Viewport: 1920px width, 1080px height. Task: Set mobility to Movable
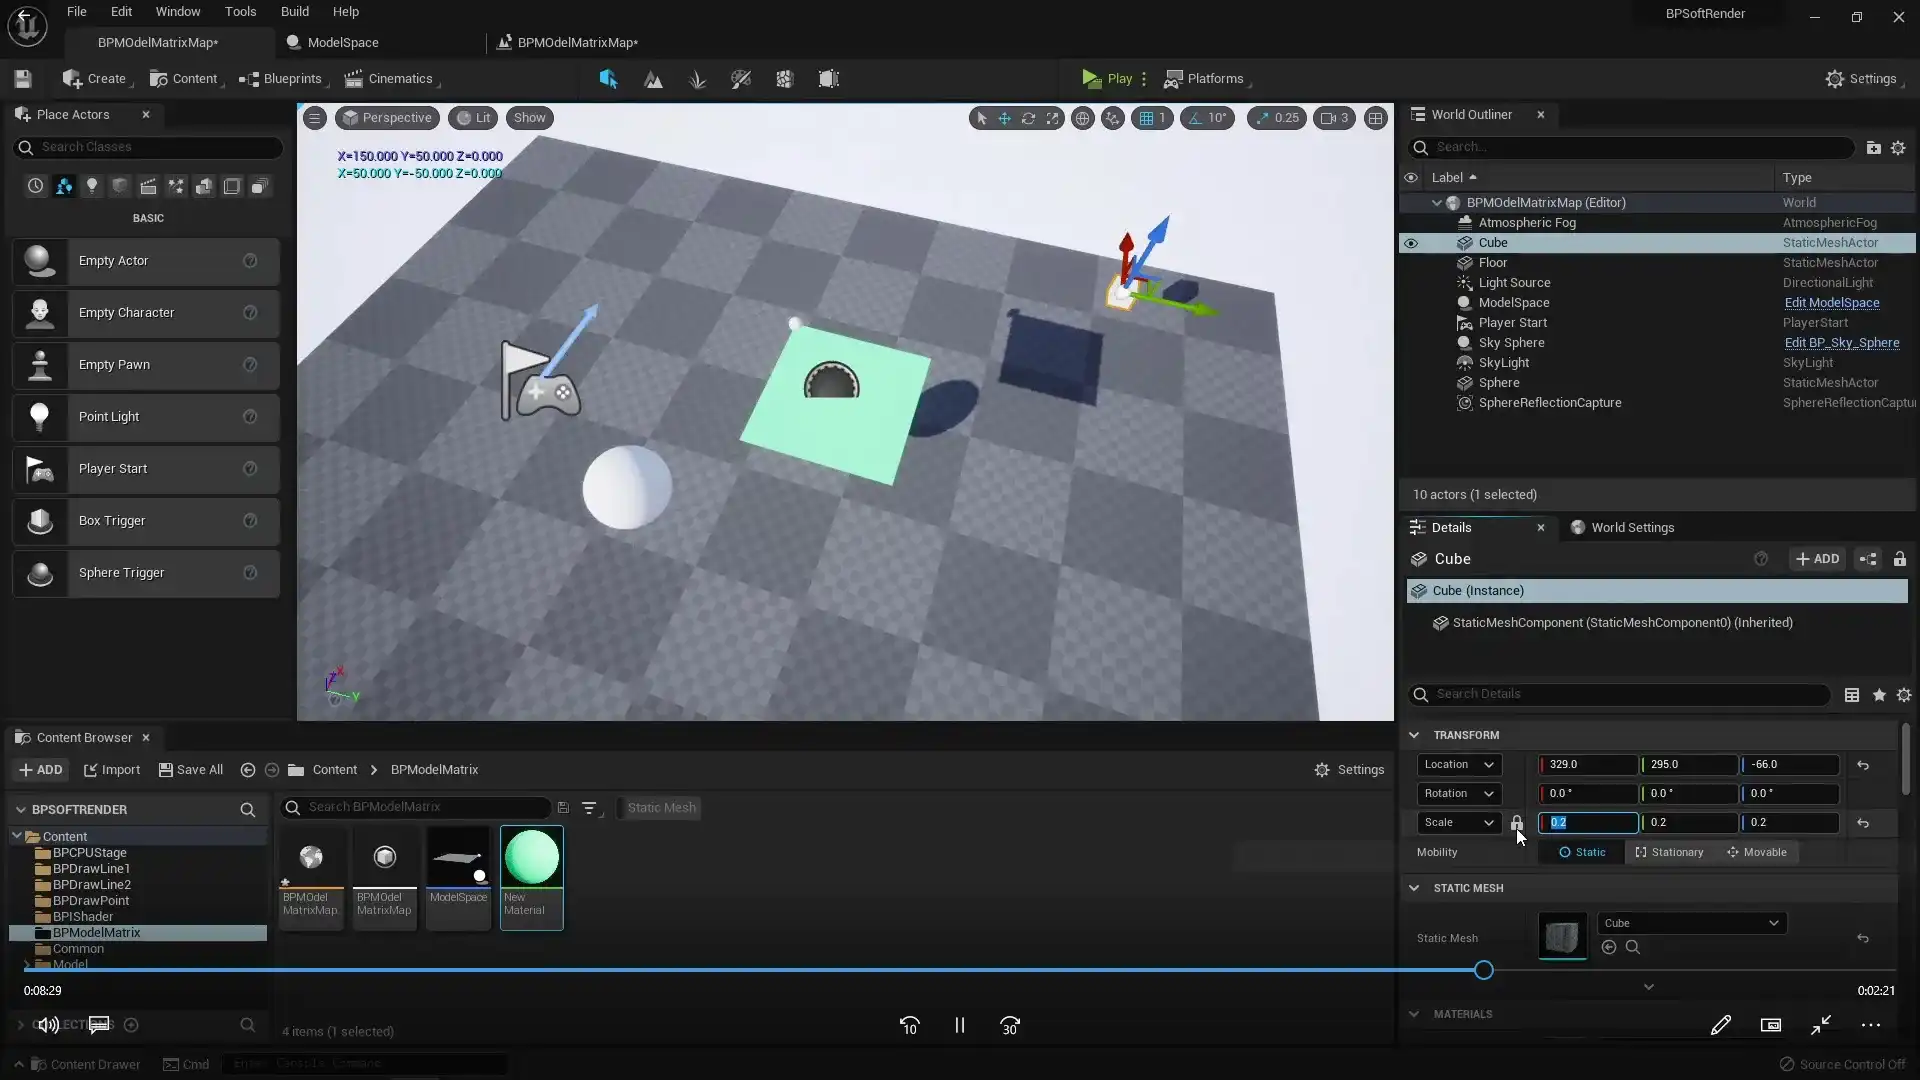[x=1756, y=852]
